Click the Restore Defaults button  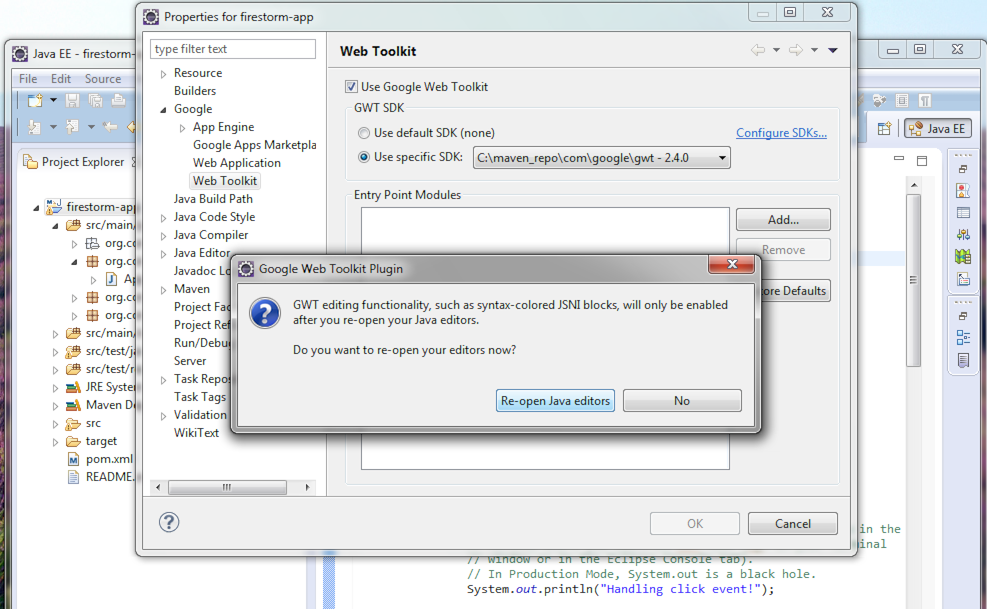(796, 291)
